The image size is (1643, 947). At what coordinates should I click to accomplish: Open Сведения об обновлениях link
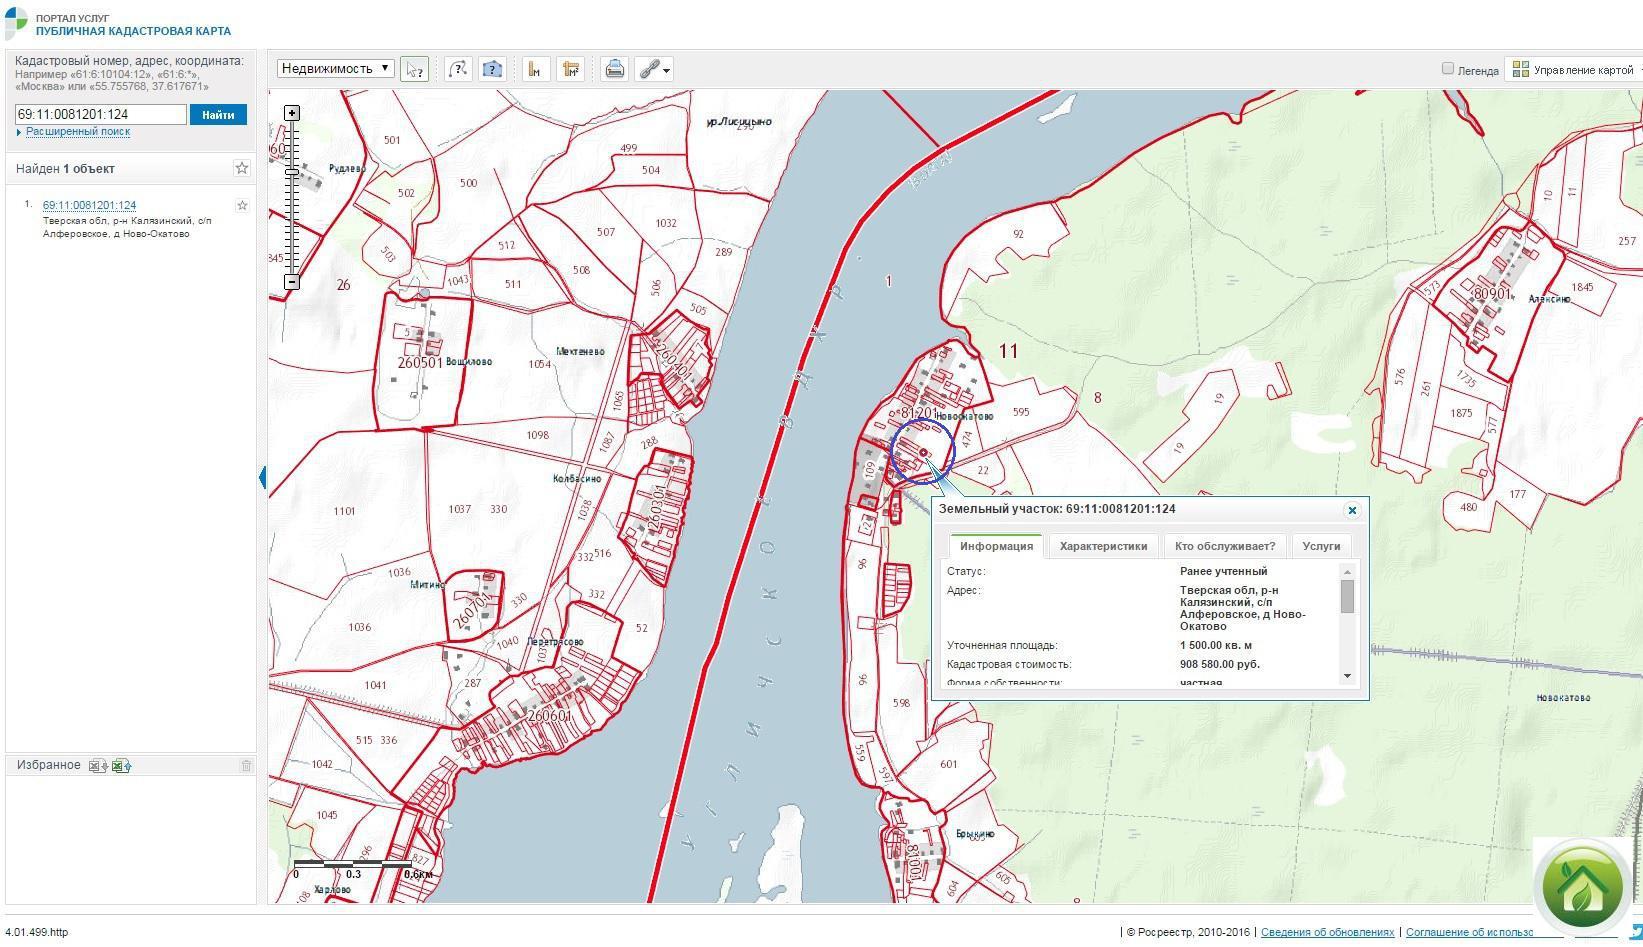point(1327,932)
